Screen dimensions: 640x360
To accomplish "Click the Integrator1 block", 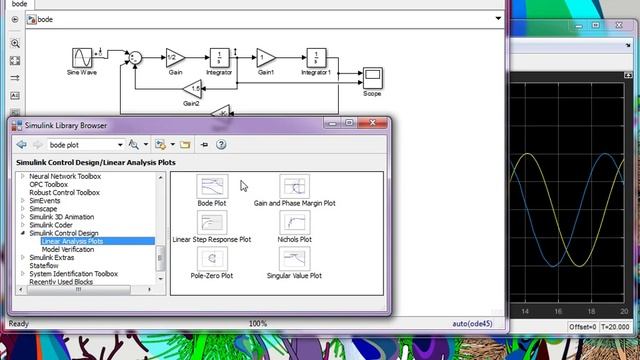I will point(316,58).
